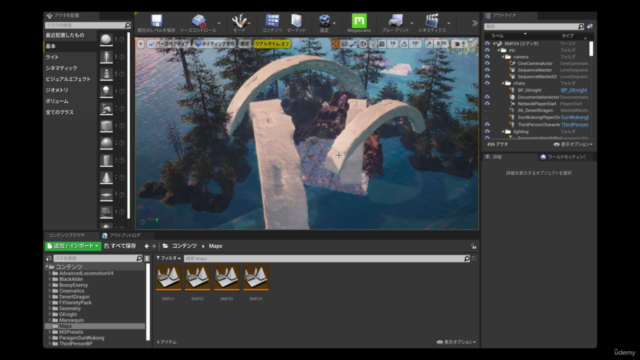Show the BP_GKnight actor
Screen dimensions: 640x360
click(487, 90)
